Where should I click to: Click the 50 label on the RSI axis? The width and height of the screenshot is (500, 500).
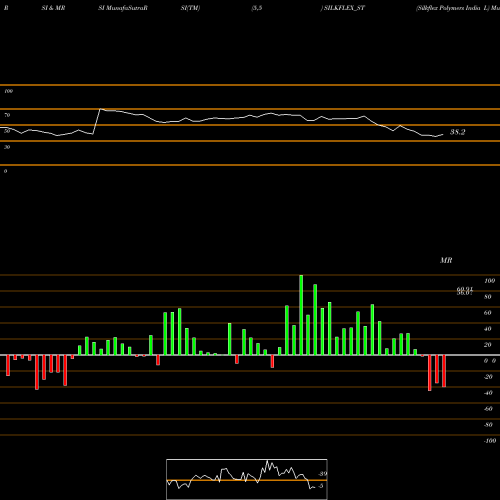7,131
